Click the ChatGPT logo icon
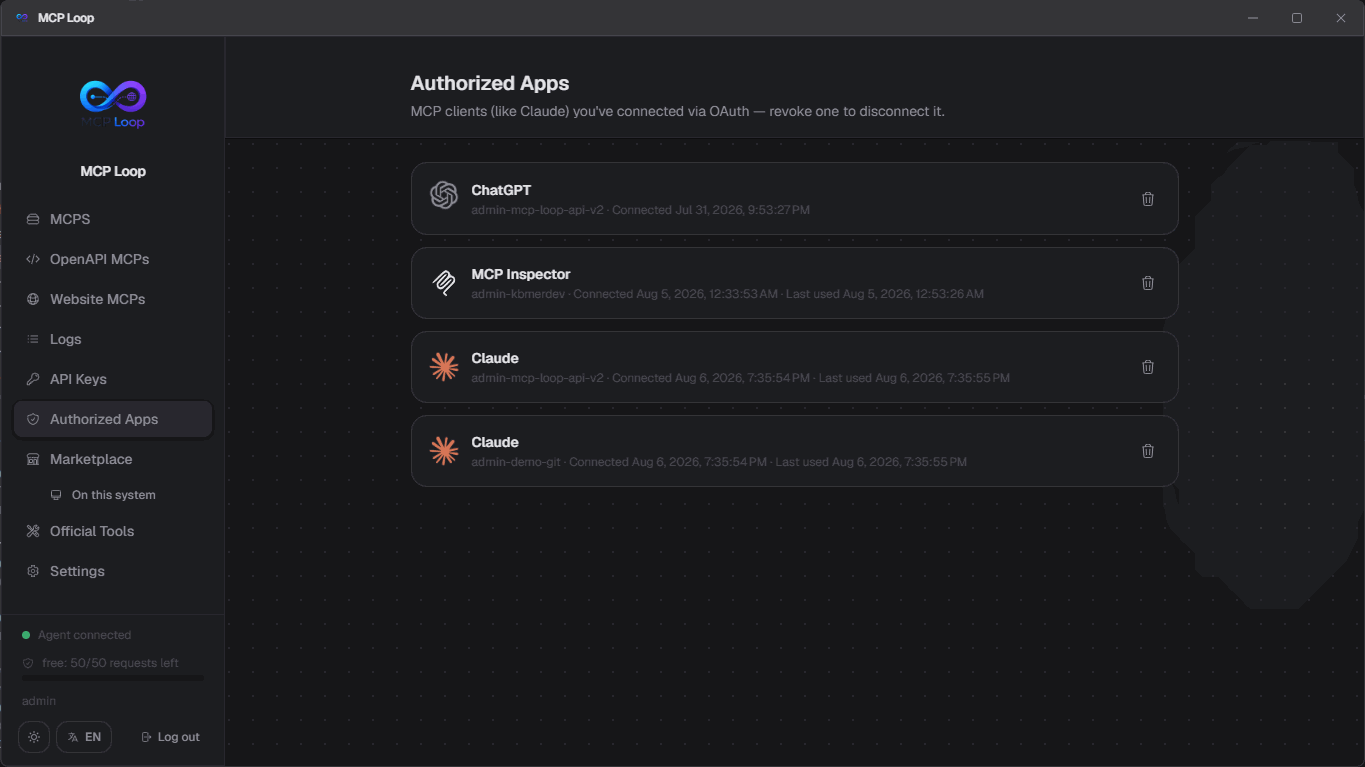This screenshot has height=767, width=1365. pyautogui.click(x=444, y=195)
